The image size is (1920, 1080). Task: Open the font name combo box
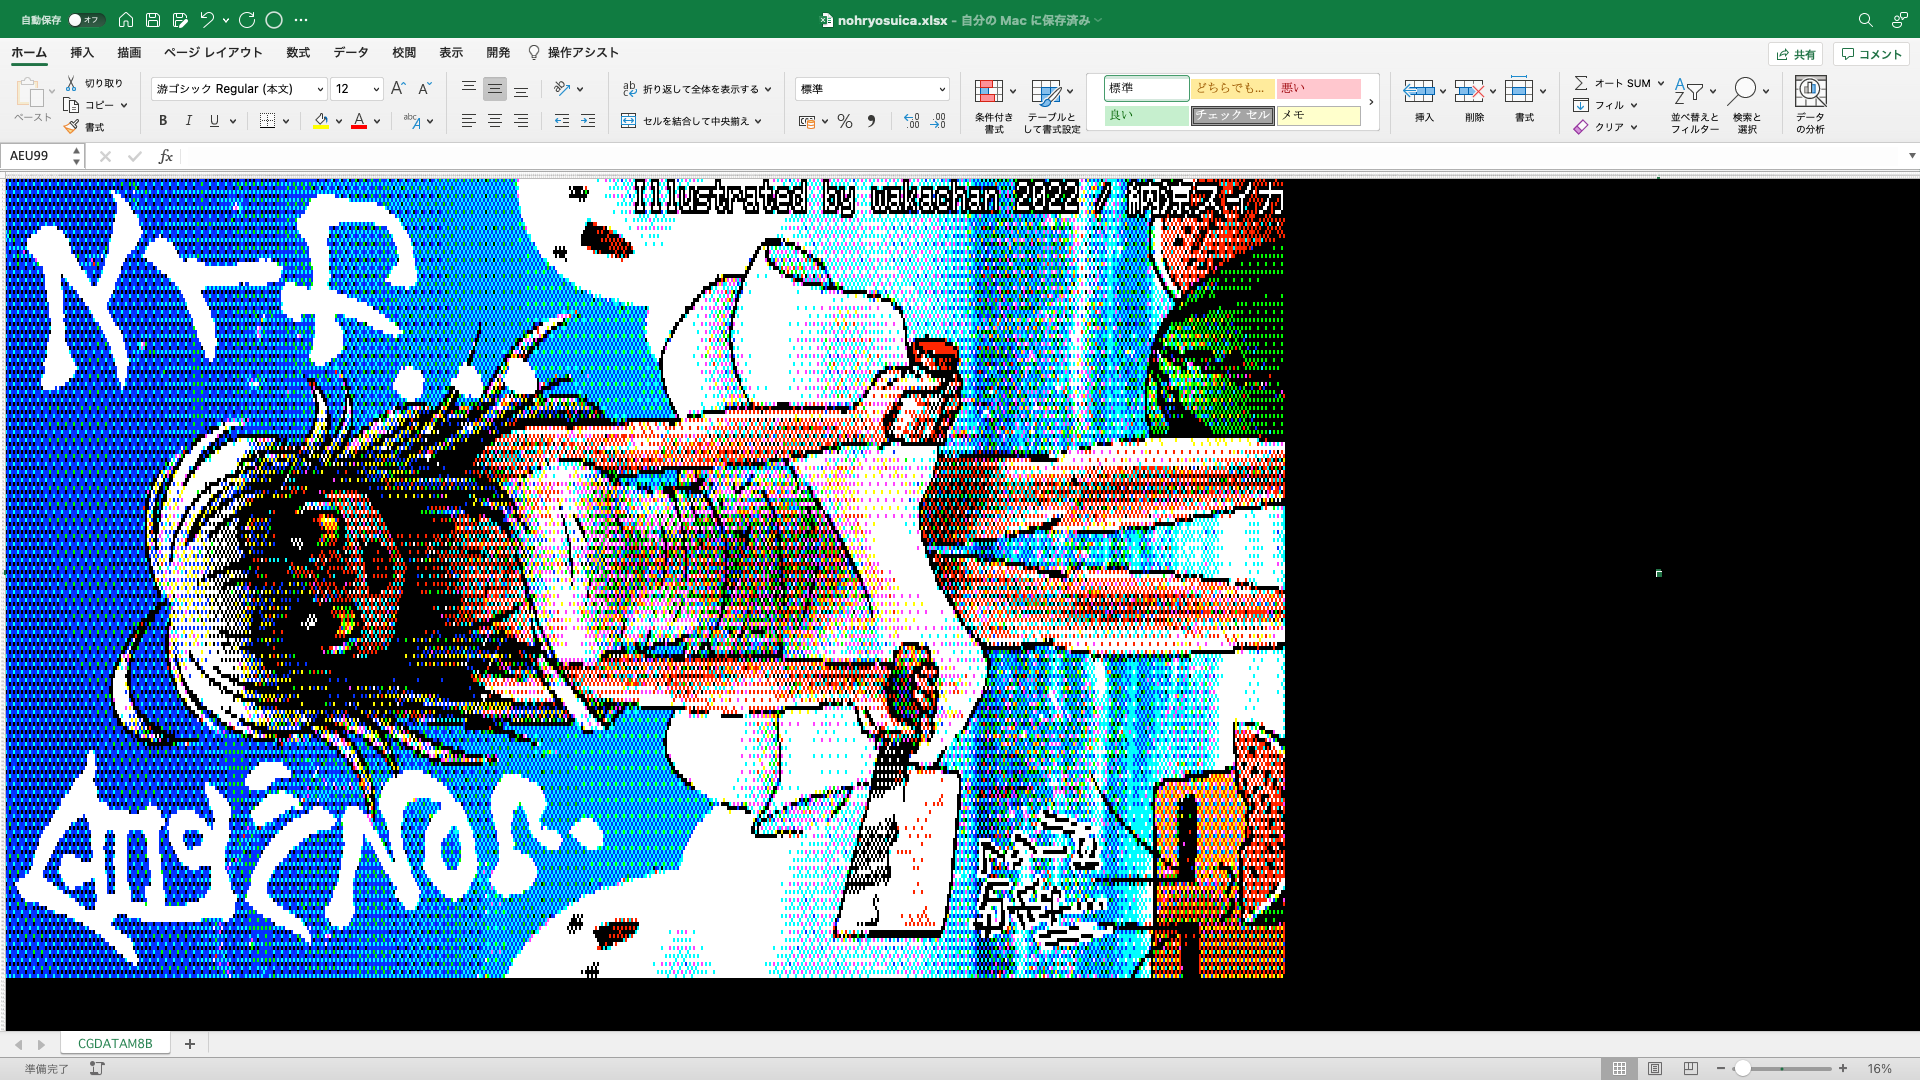pos(239,89)
